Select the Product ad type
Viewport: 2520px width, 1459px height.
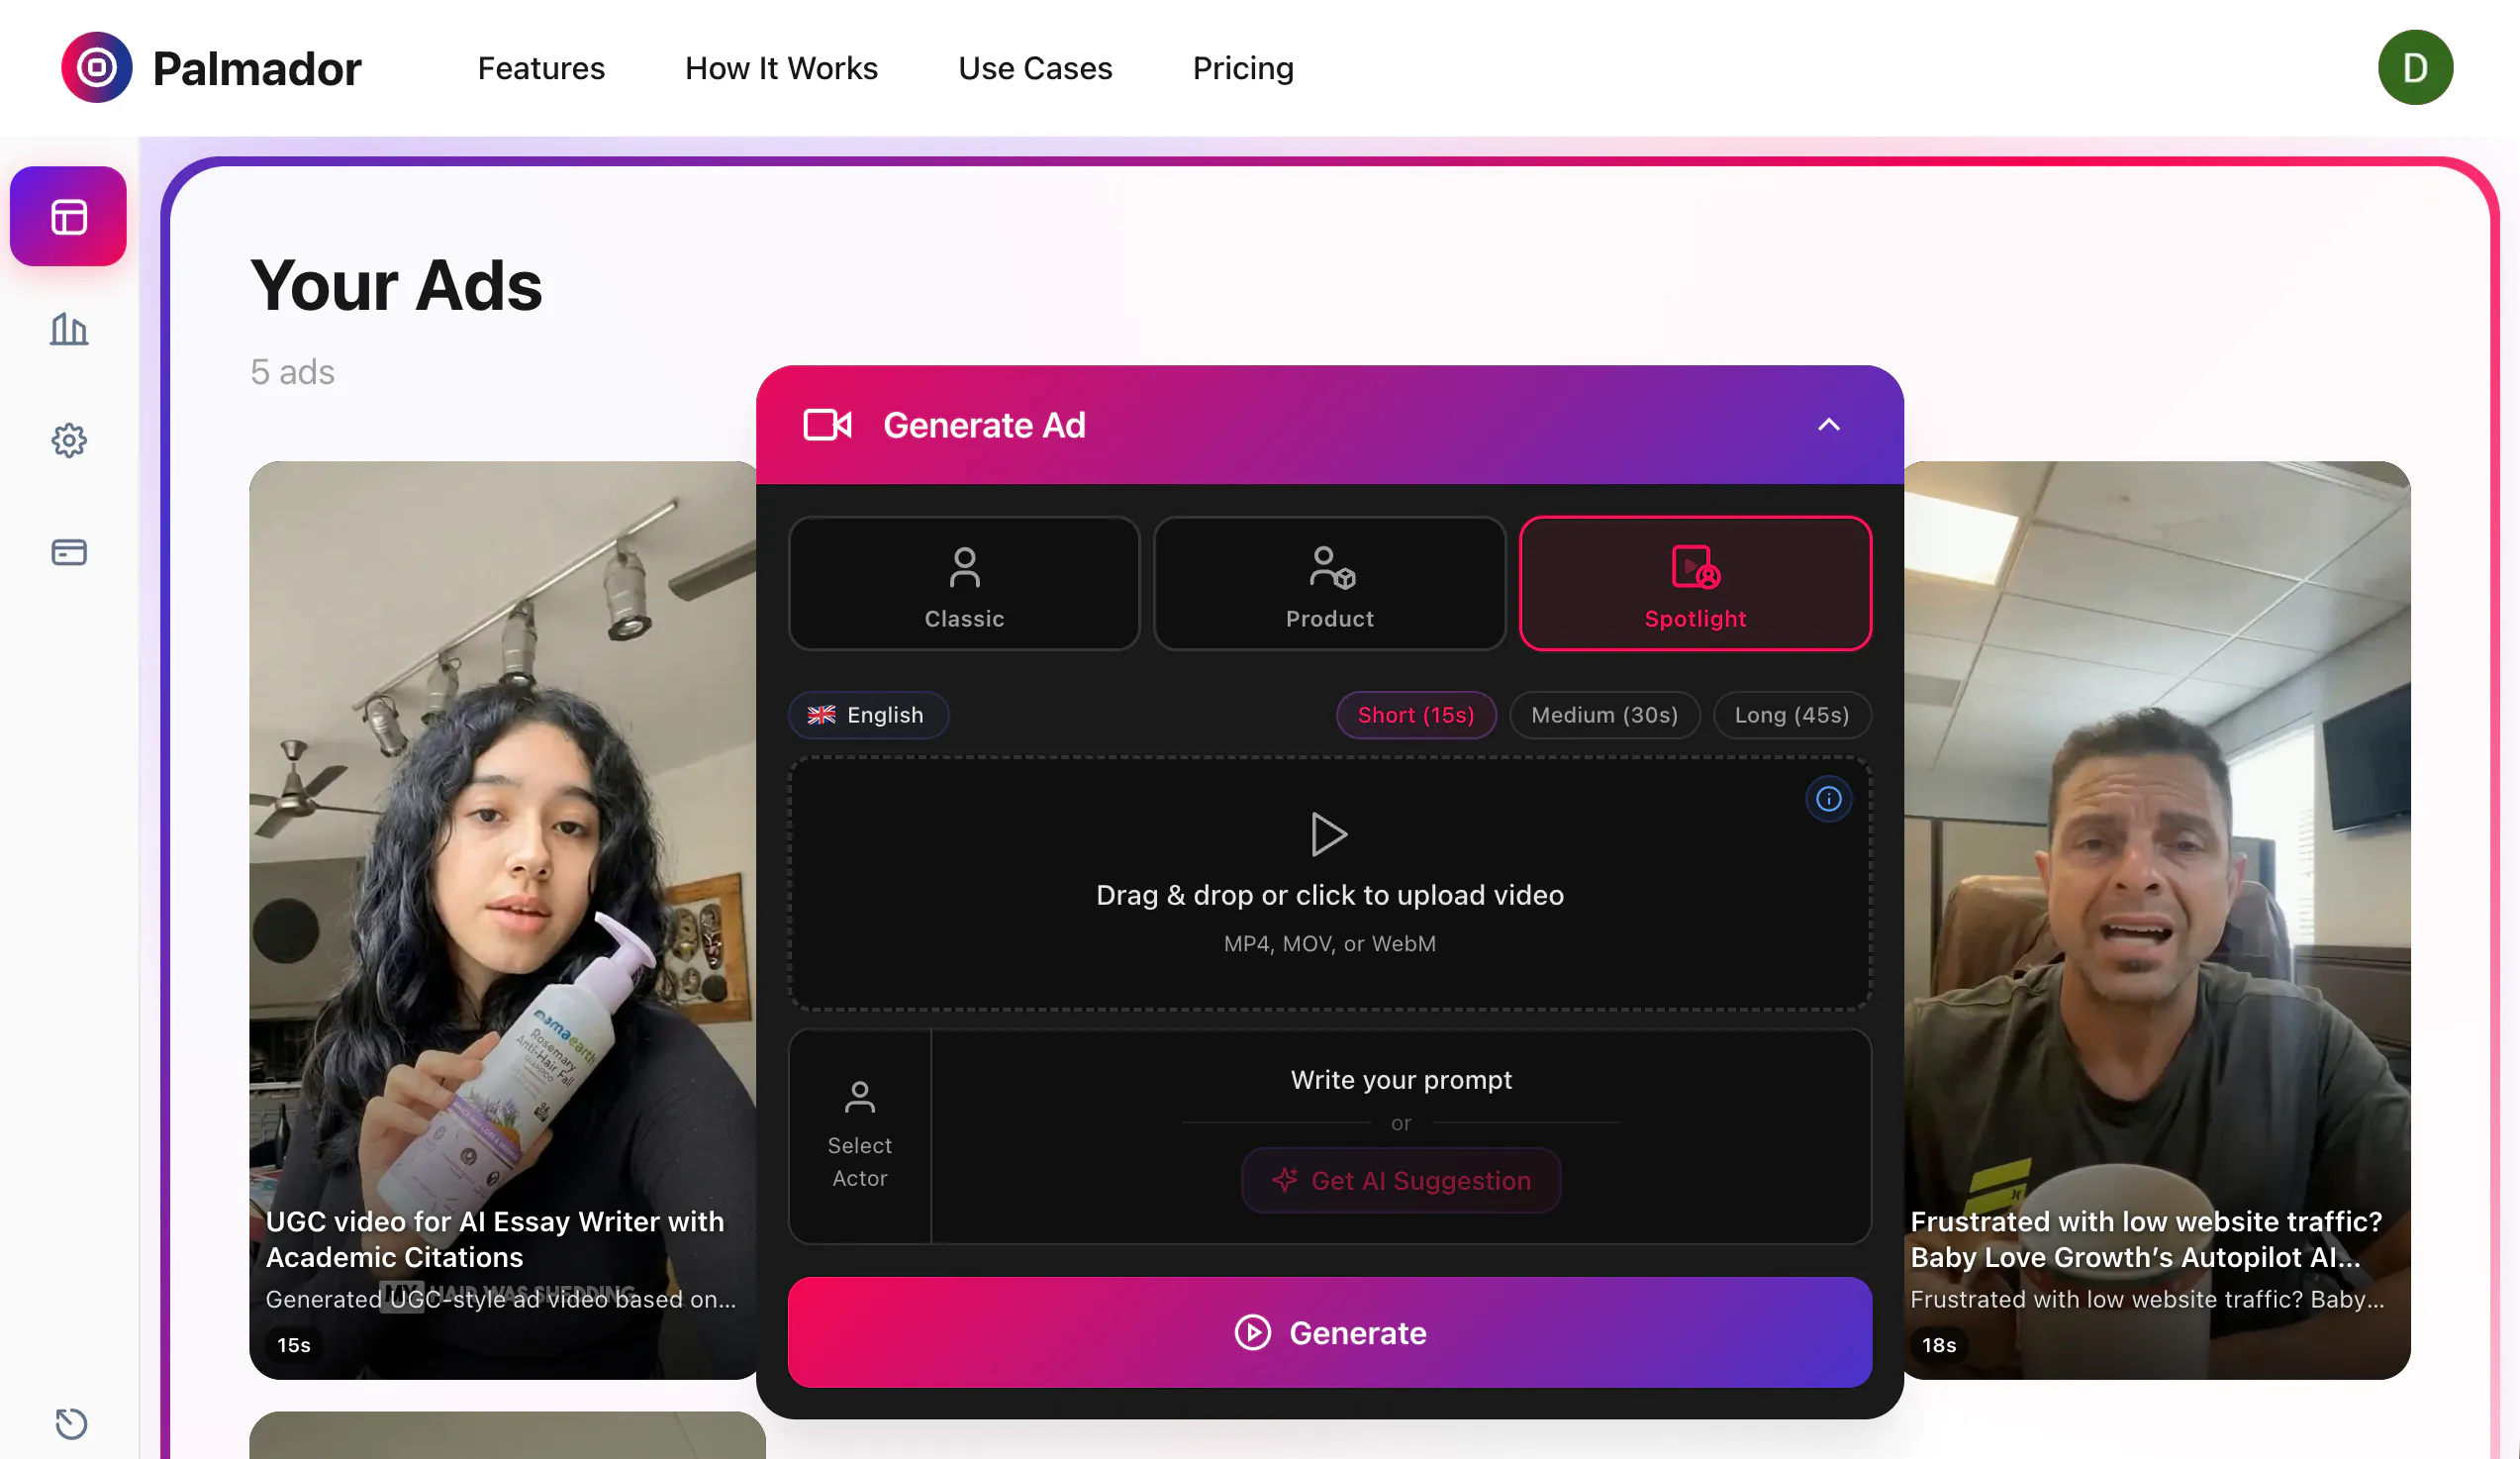pos(1330,584)
